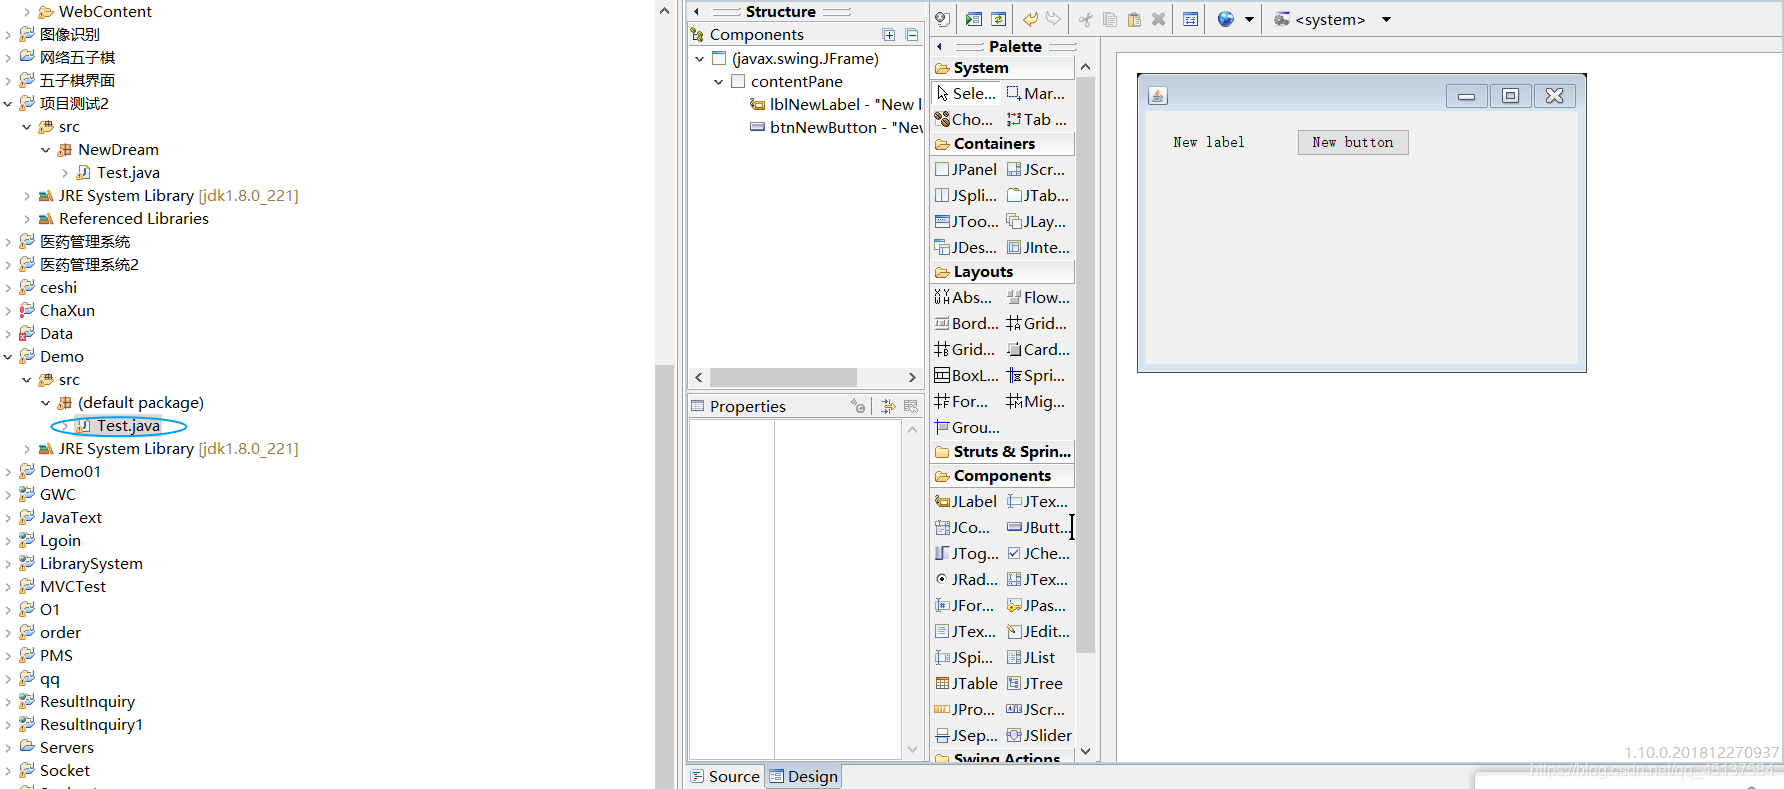Select JButton component in Palette

tap(1036, 527)
